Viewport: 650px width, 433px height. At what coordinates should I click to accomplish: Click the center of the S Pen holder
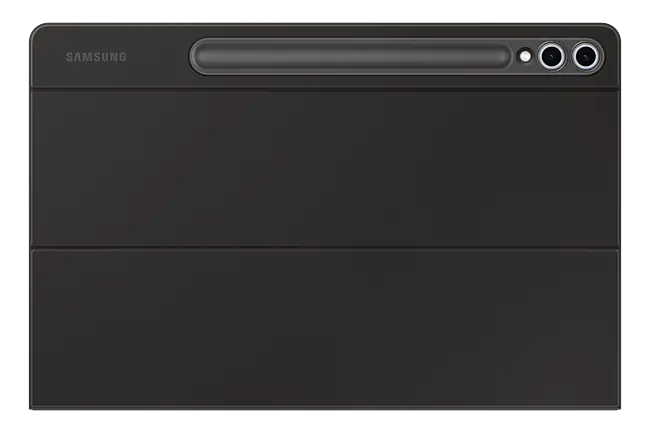pyautogui.click(x=352, y=56)
